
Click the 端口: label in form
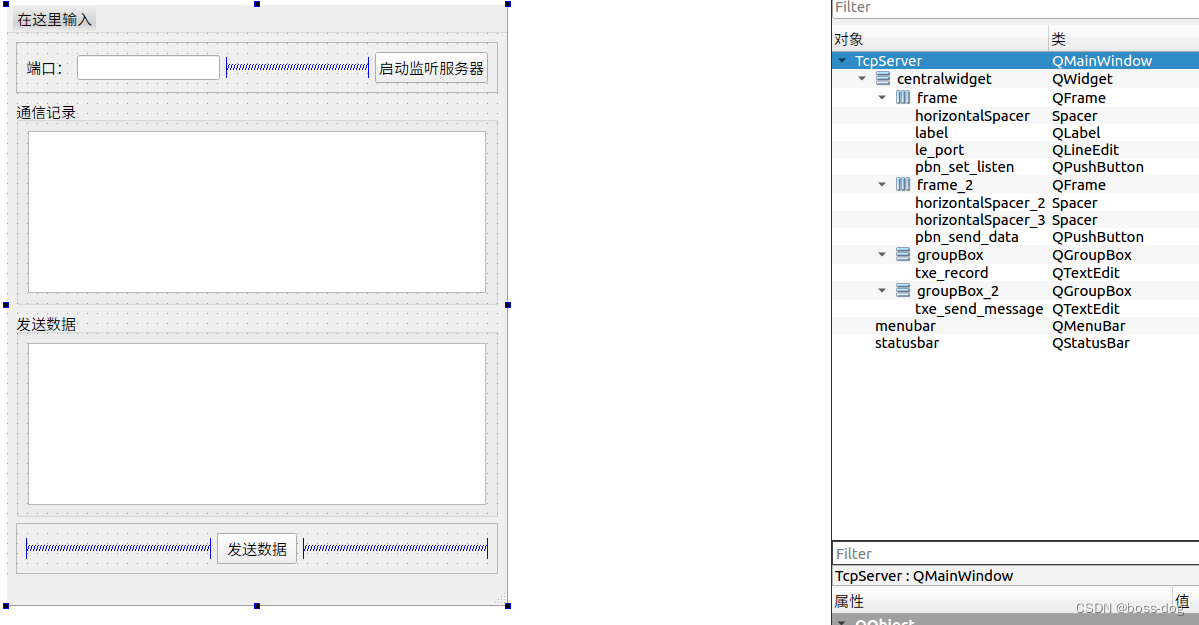(x=44, y=68)
